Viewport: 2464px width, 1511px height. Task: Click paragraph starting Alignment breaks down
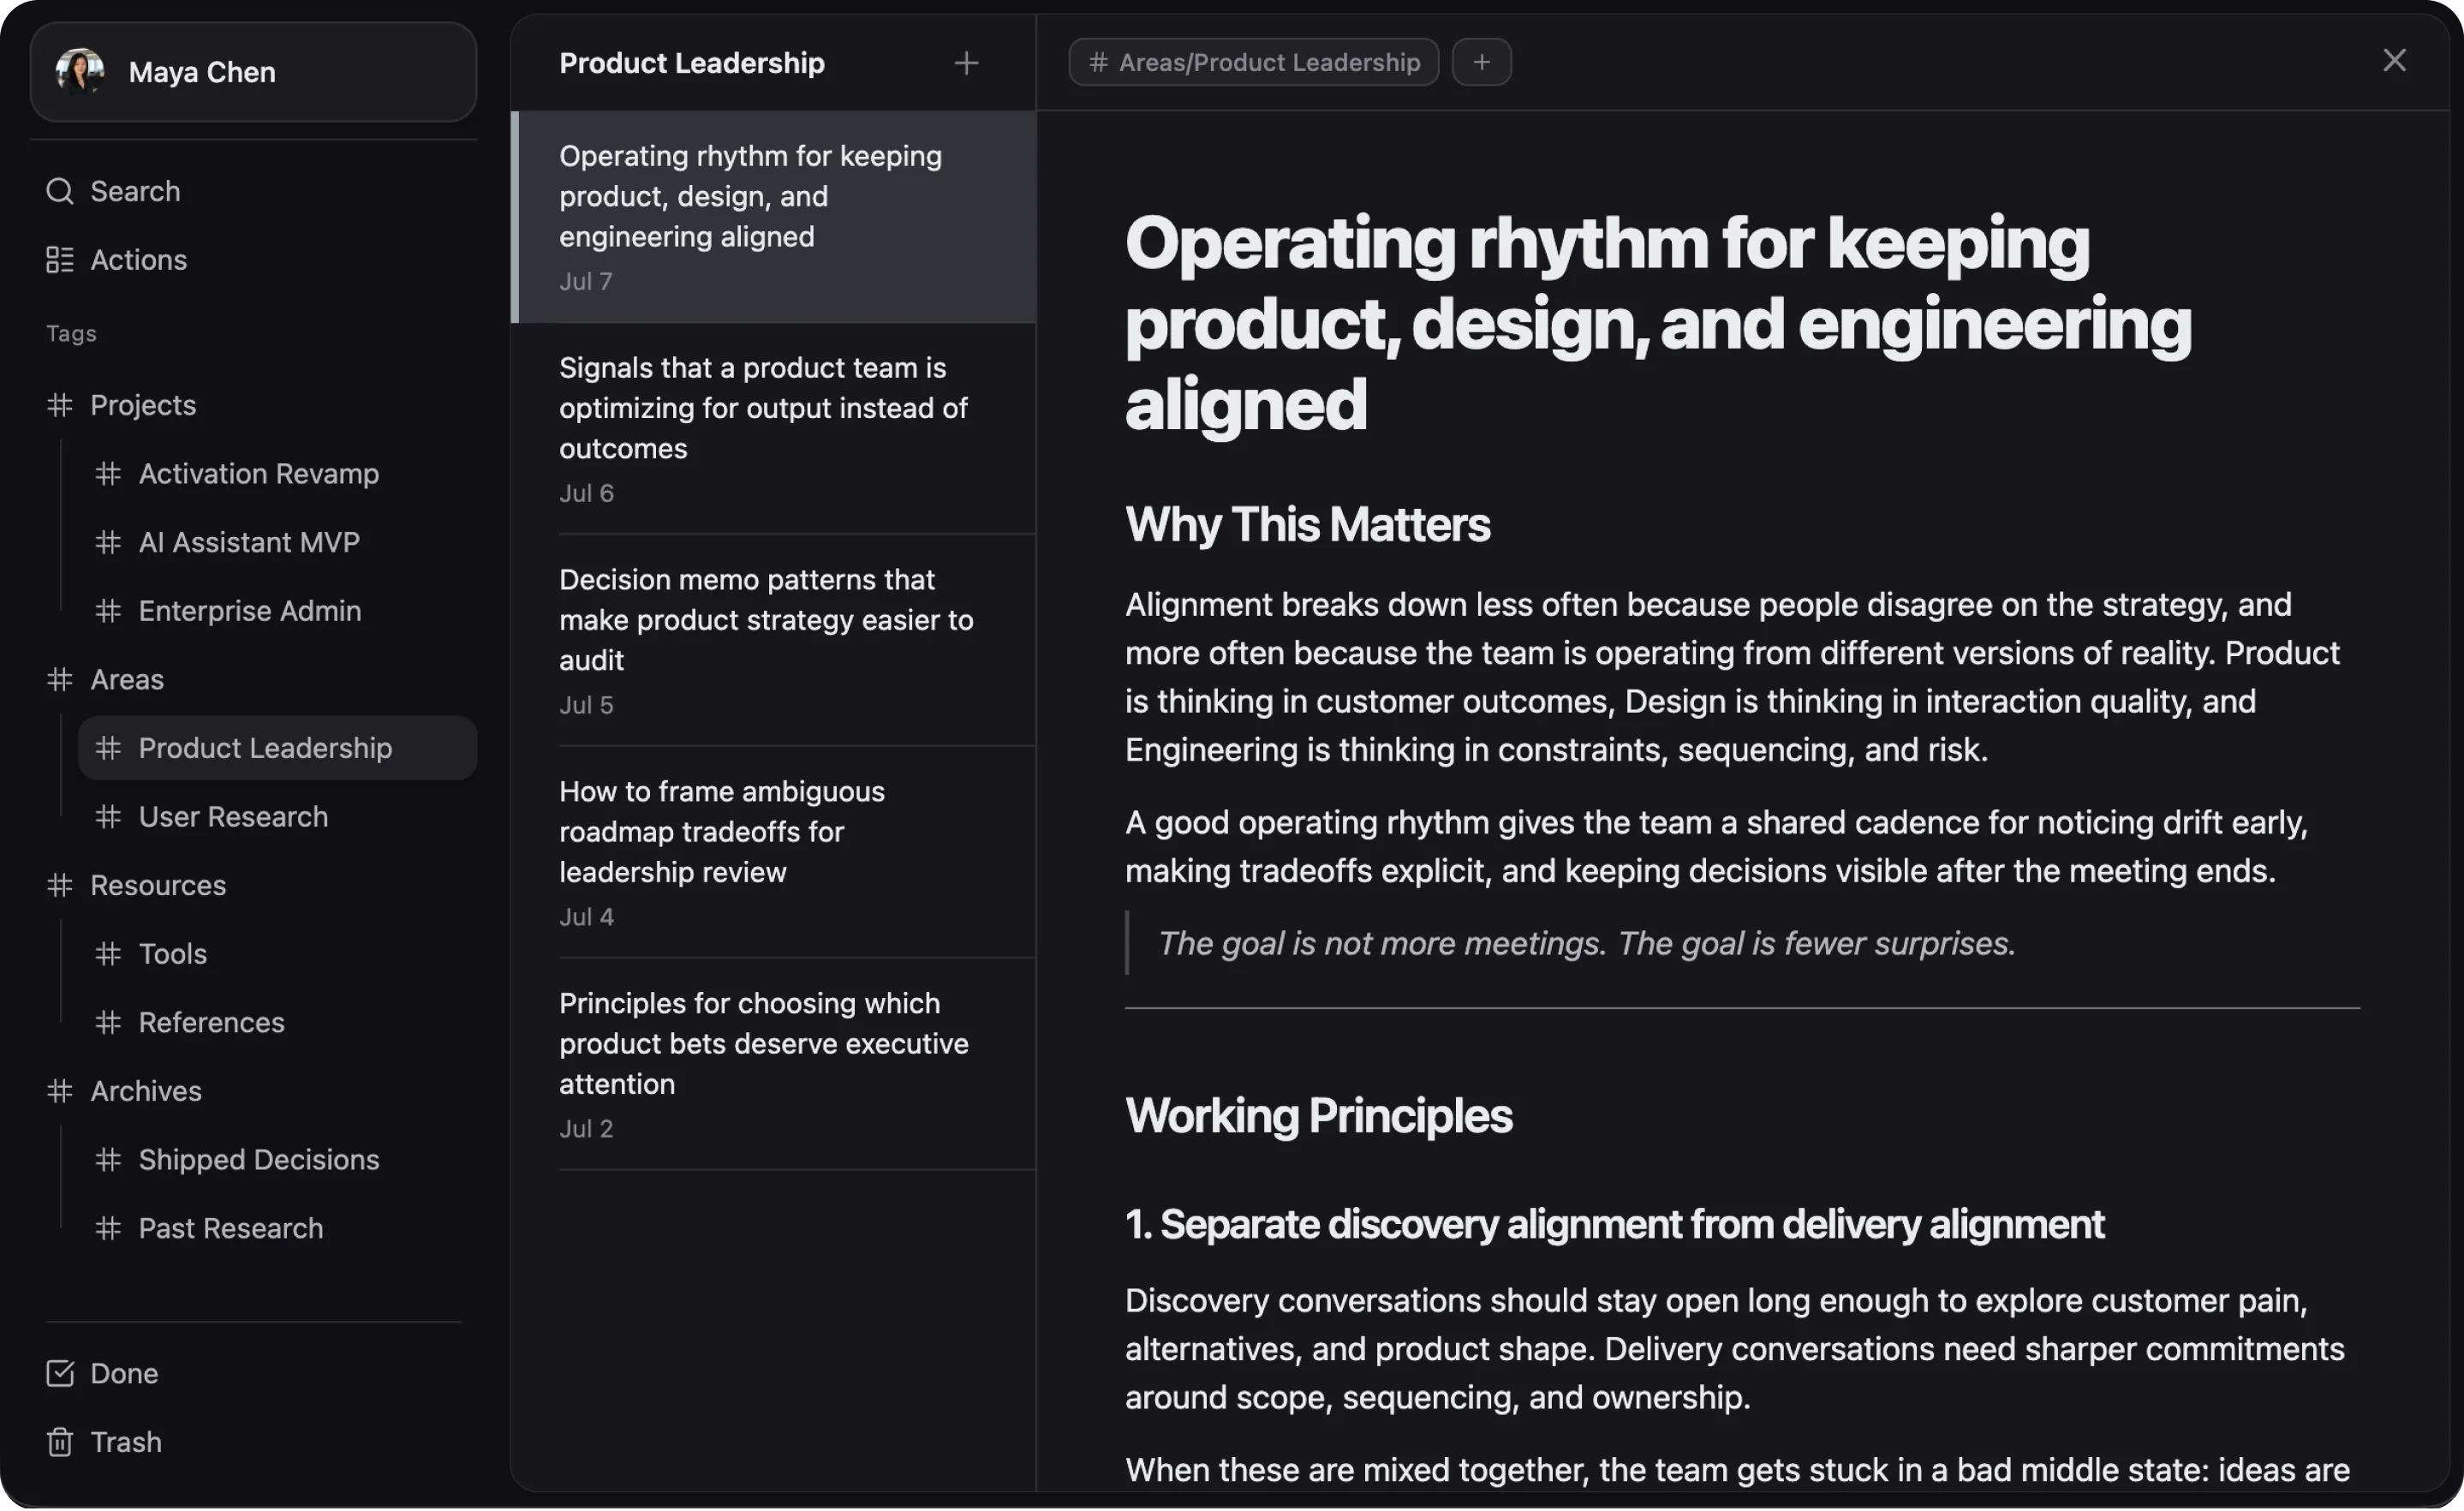click(x=1733, y=677)
